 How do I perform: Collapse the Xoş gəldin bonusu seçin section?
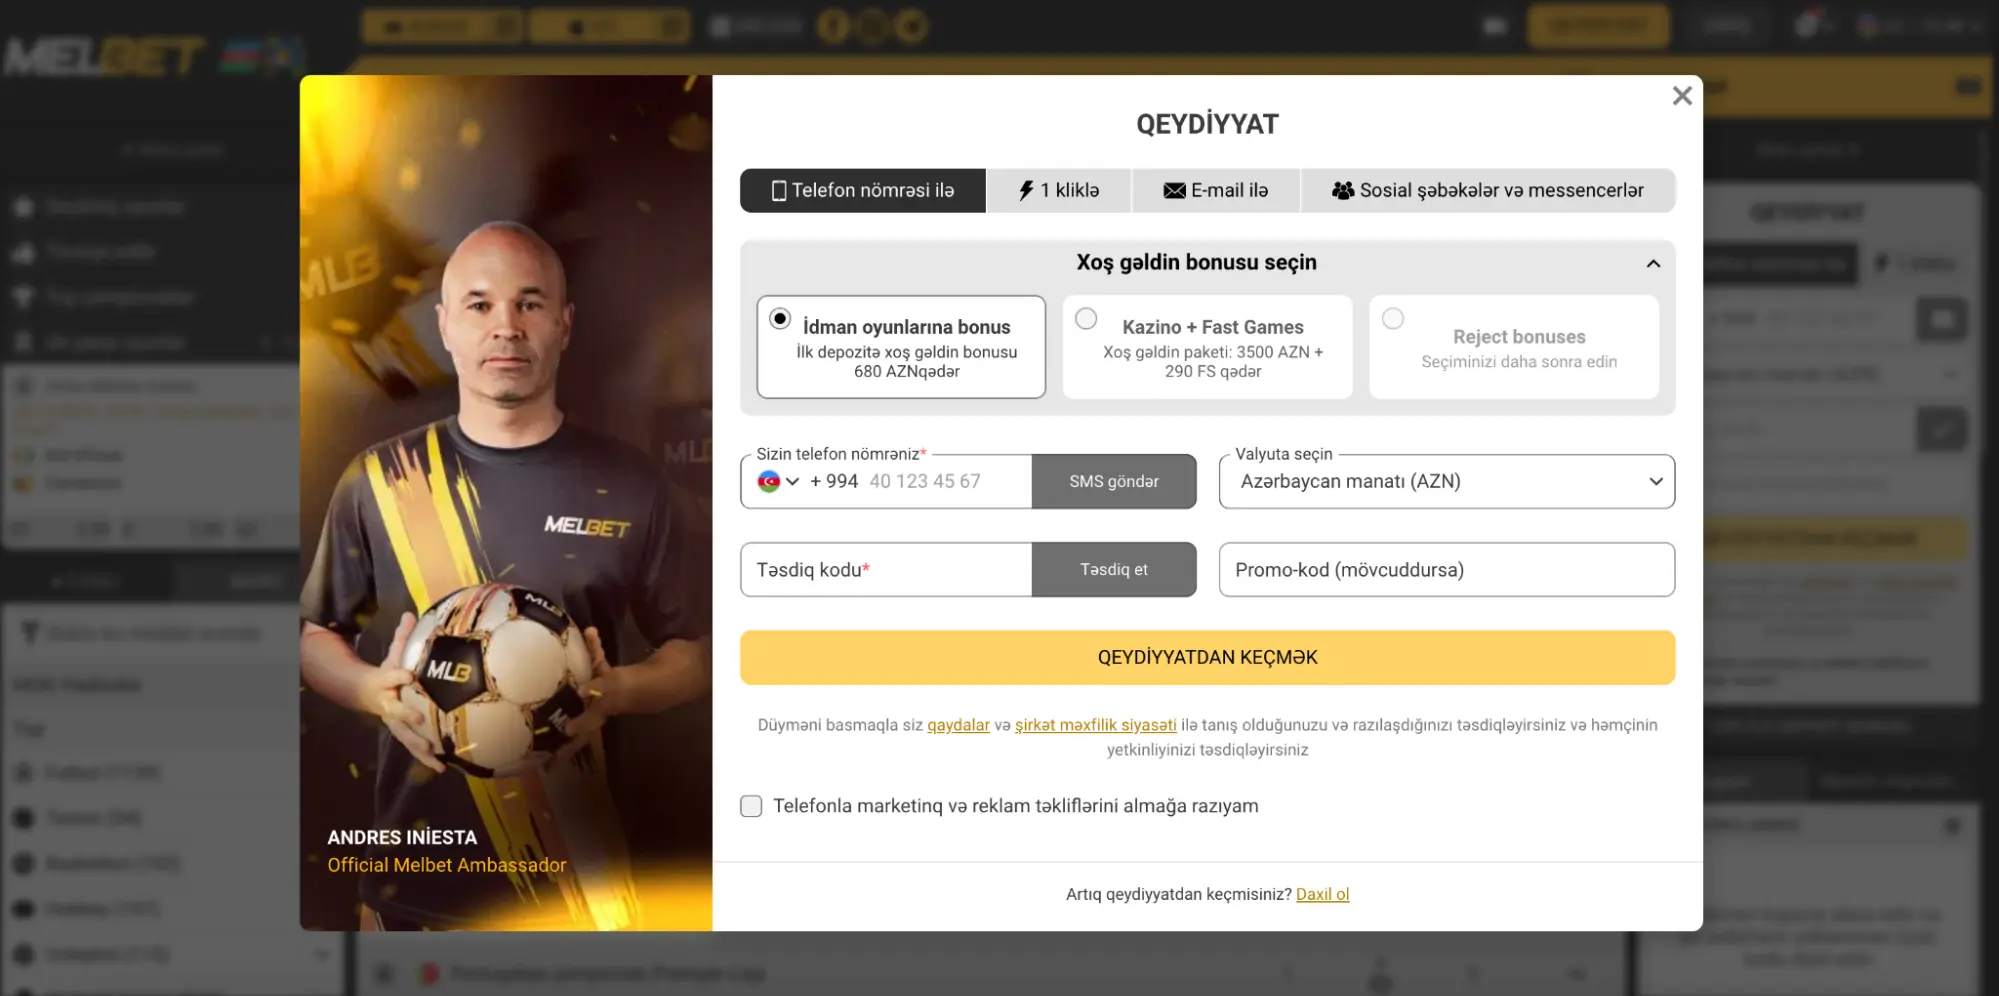point(1653,263)
